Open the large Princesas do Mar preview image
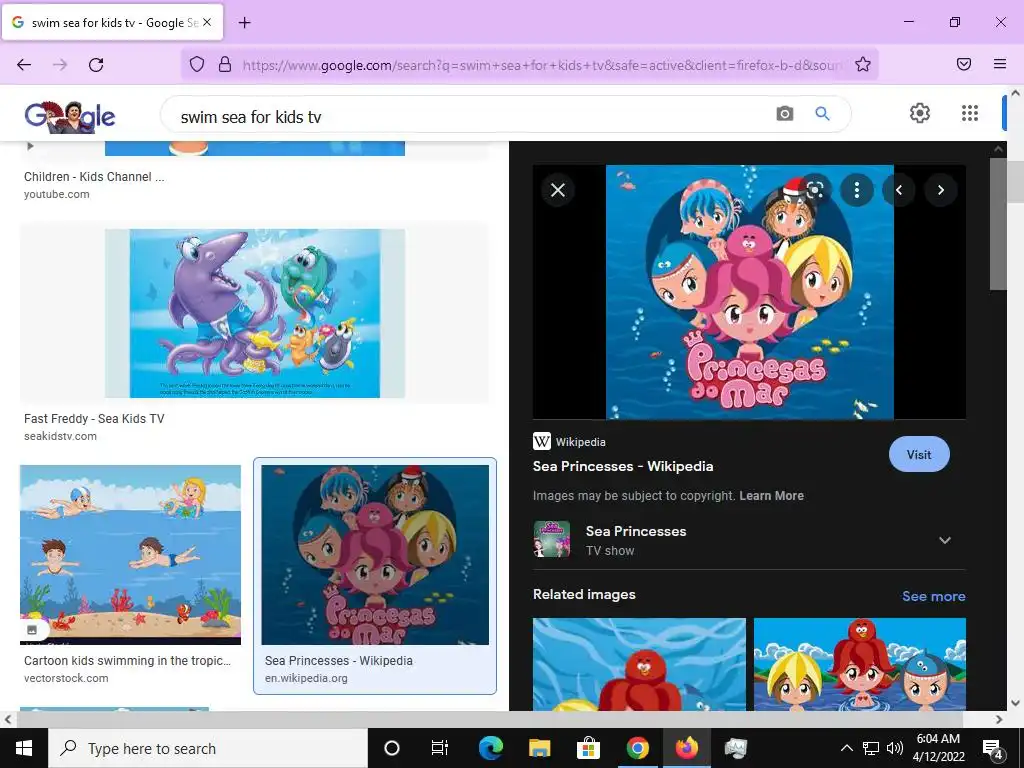Image resolution: width=1024 pixels, height=768 pixels. [x=750, y=292]
